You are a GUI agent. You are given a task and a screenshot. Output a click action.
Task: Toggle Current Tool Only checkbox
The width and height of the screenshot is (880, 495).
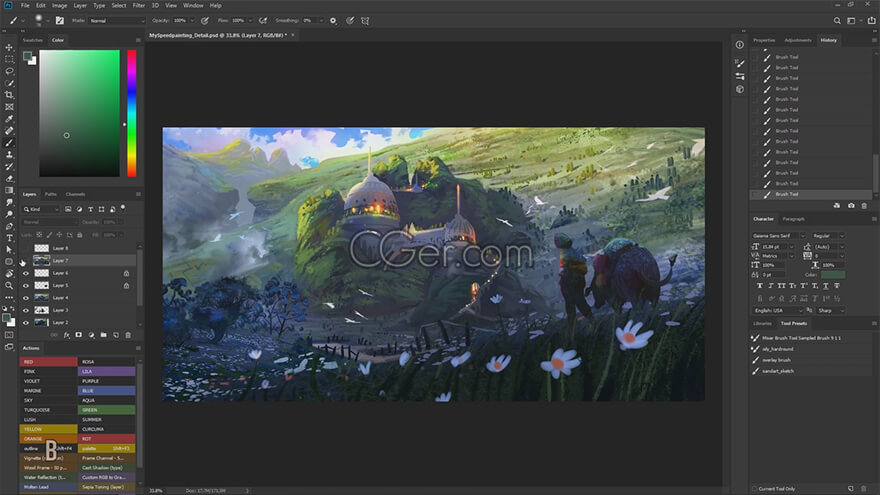click(755, 489)
